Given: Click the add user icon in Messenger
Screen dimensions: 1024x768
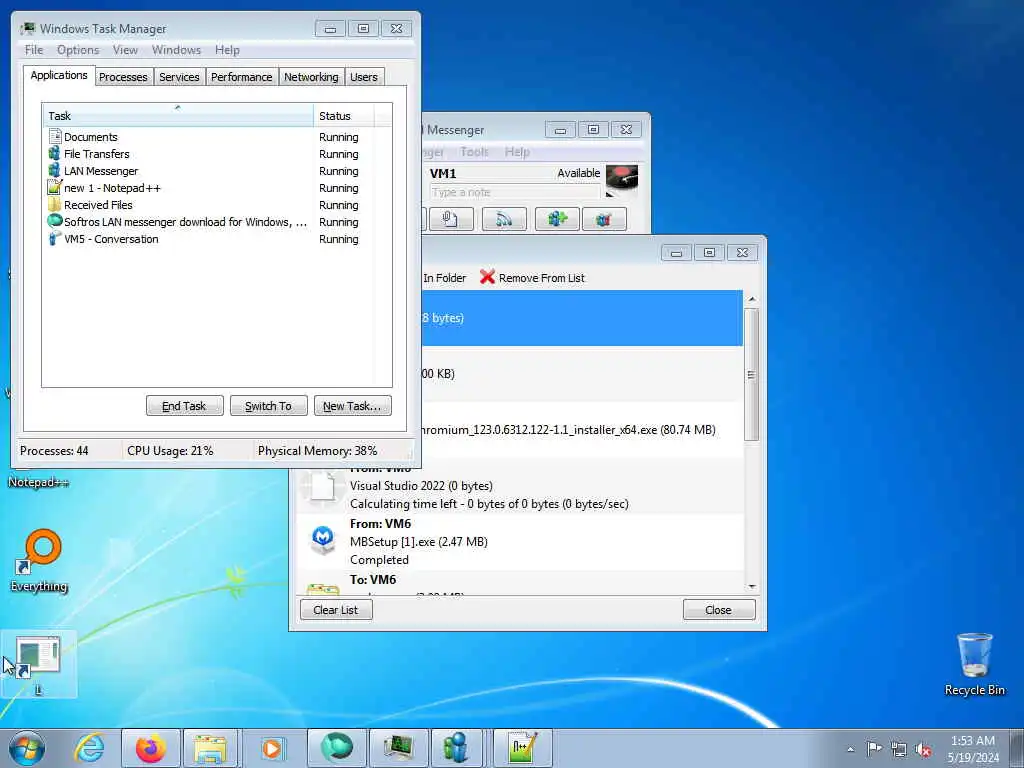Looking at the screenshot, I should coord(557,219).
